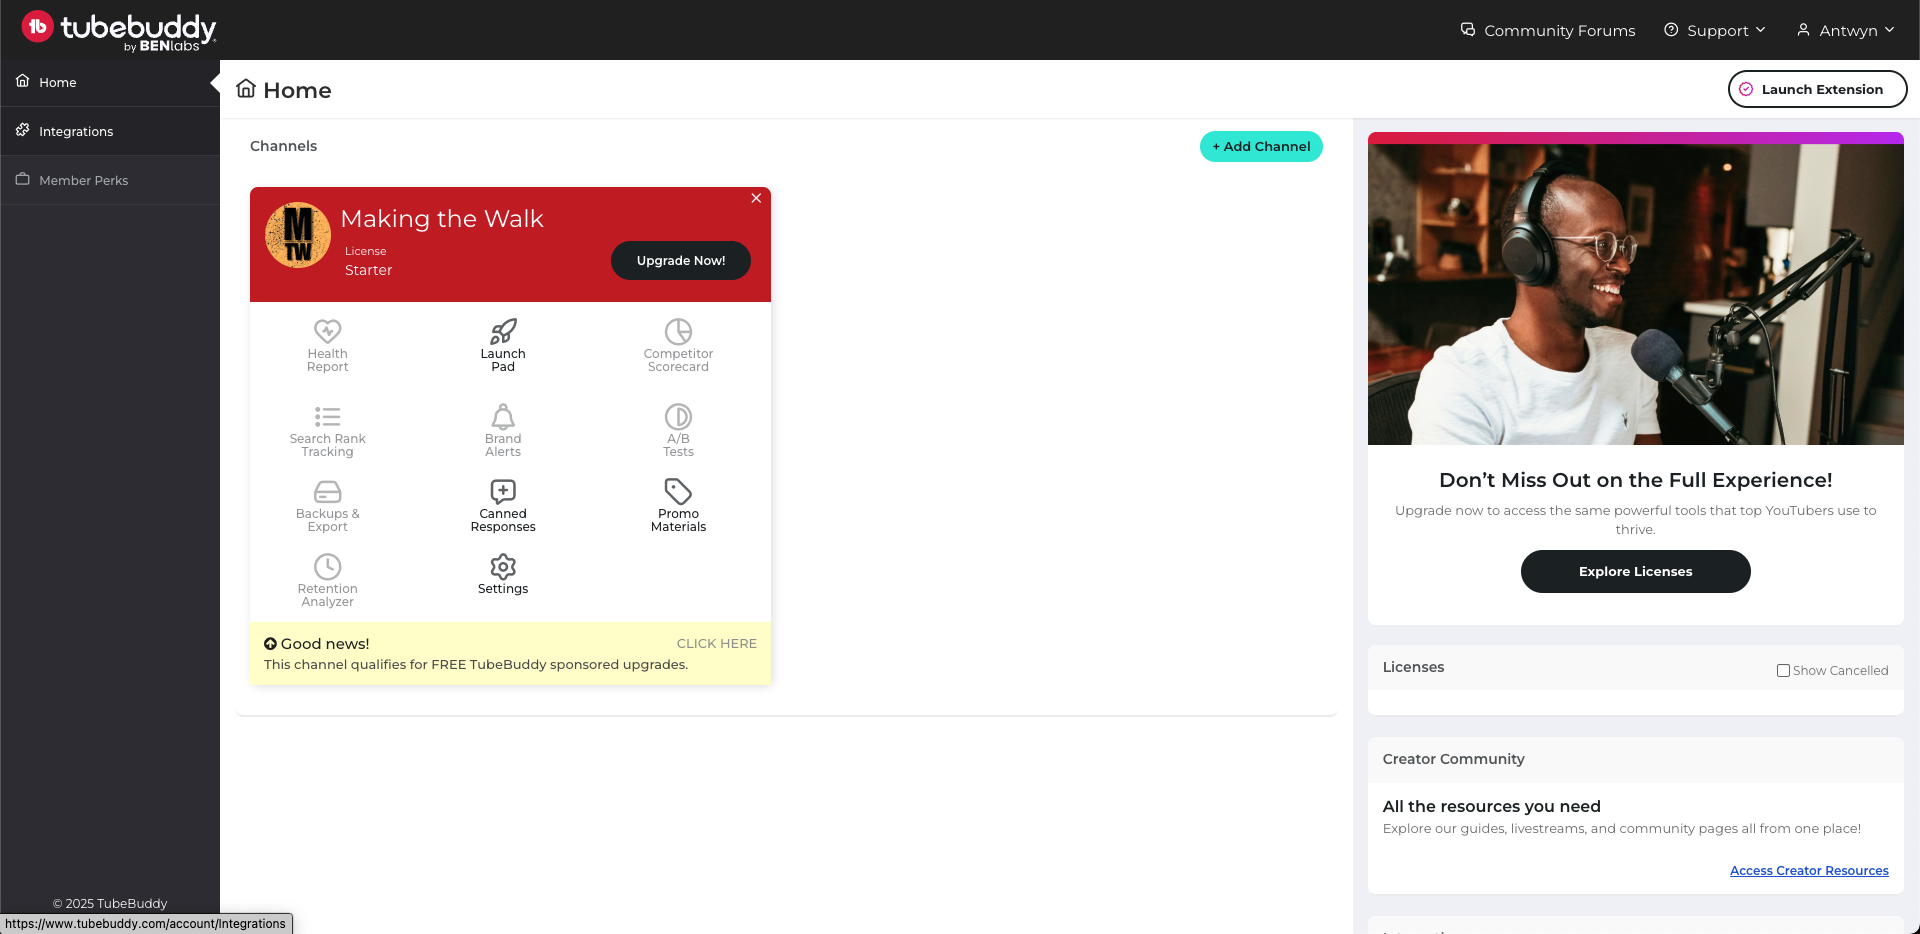The height and width of the screenshot is (934, 1920).
Task: Open channel Settings gear icon
Action: coord(503,567)
